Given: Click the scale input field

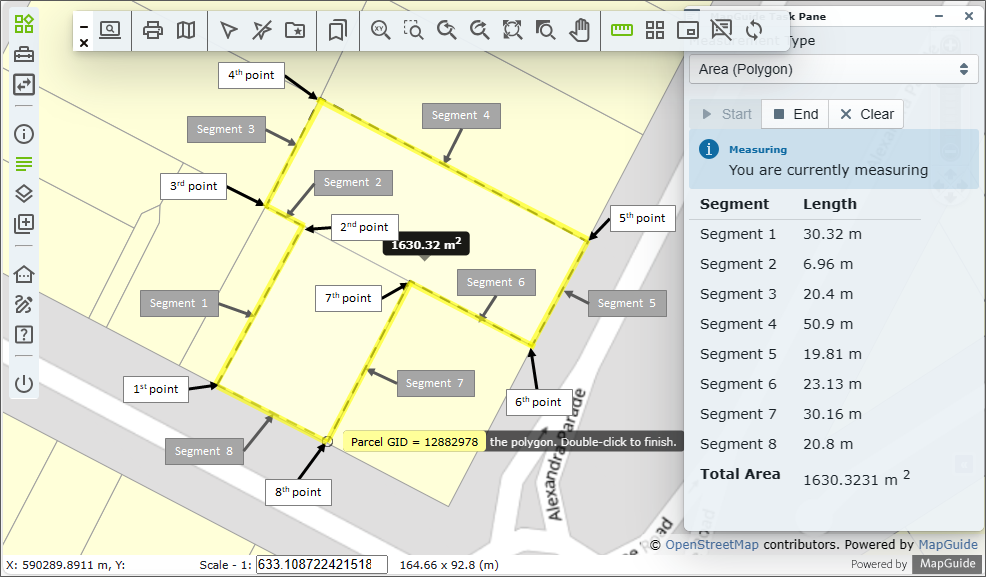Looking at the screenshot, I should pos(321,565).
